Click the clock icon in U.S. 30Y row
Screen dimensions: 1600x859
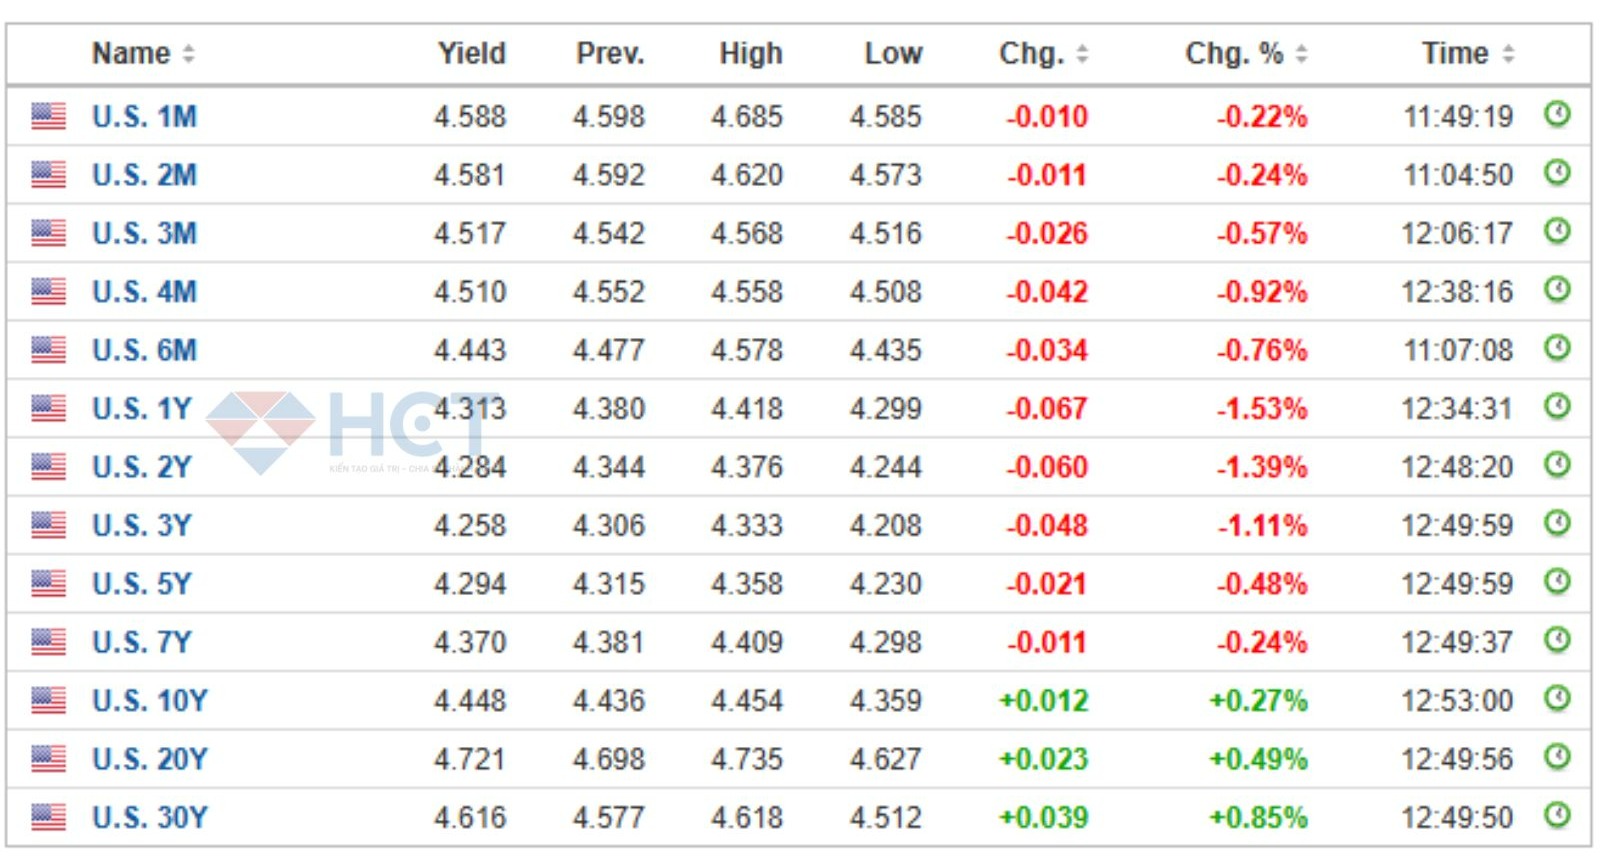point(1556,815)
